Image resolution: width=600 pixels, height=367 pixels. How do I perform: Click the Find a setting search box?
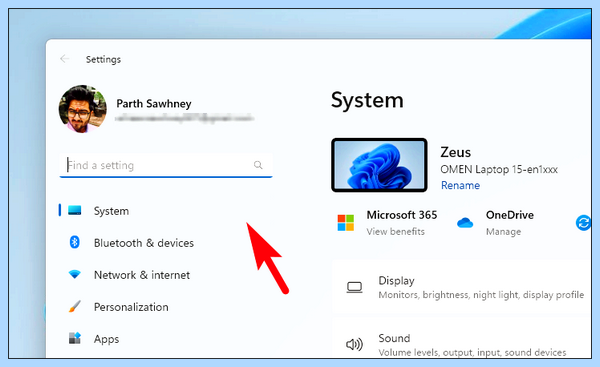166,165
